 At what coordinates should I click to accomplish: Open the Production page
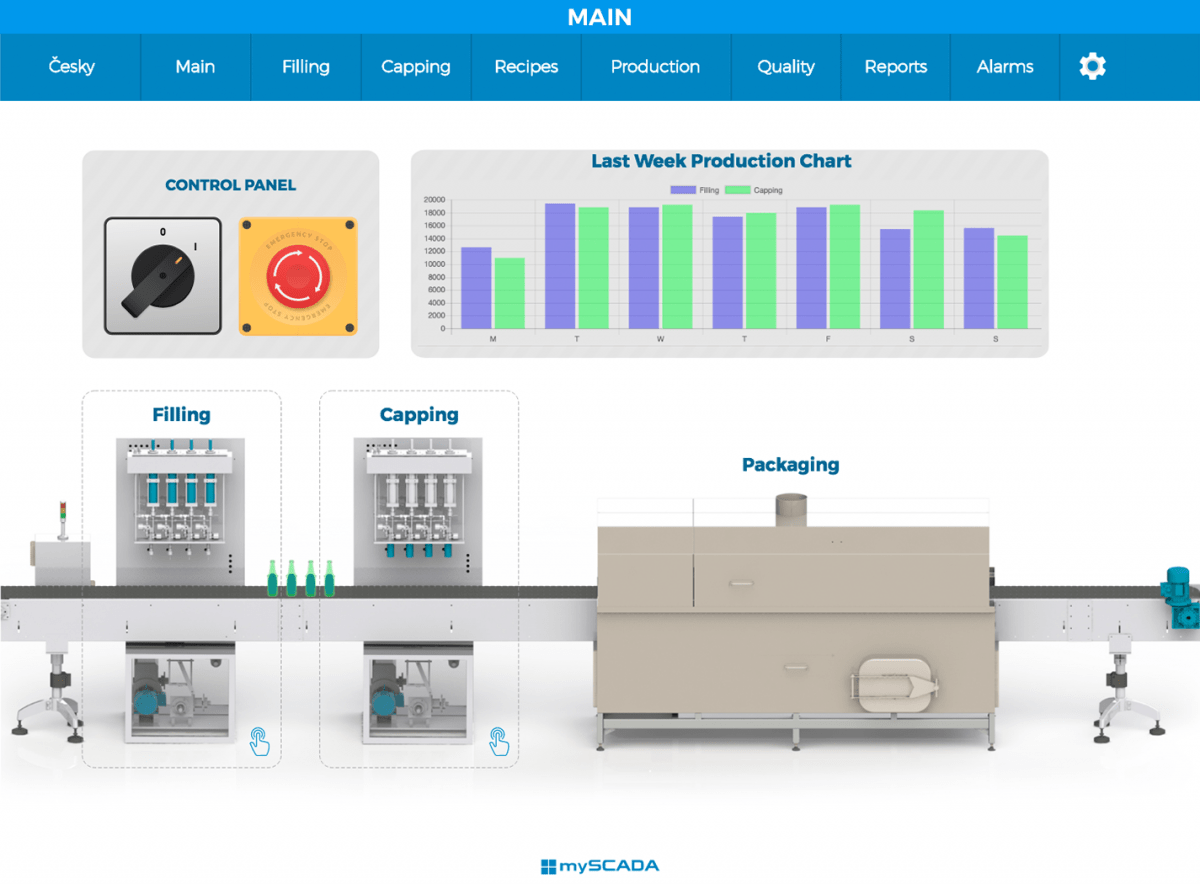655,67
